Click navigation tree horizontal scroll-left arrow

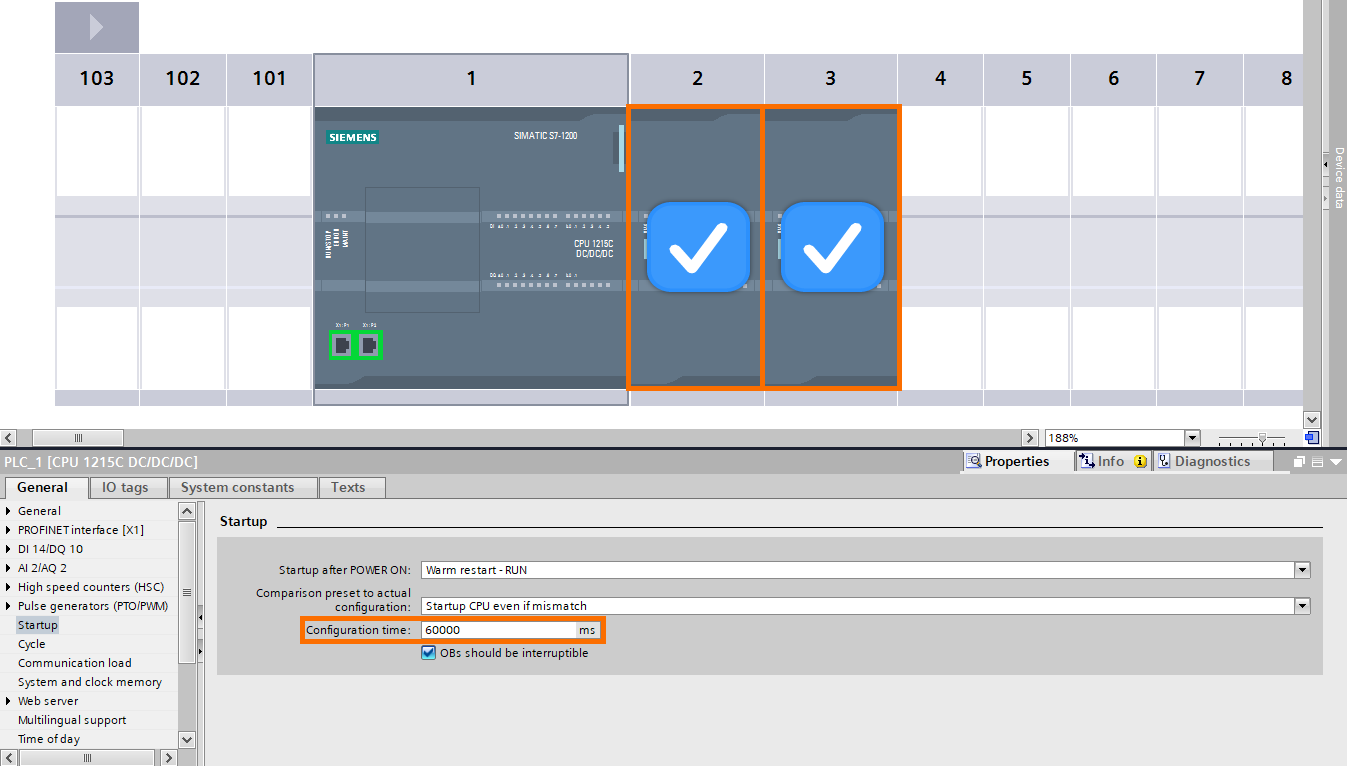click(8, 758)
